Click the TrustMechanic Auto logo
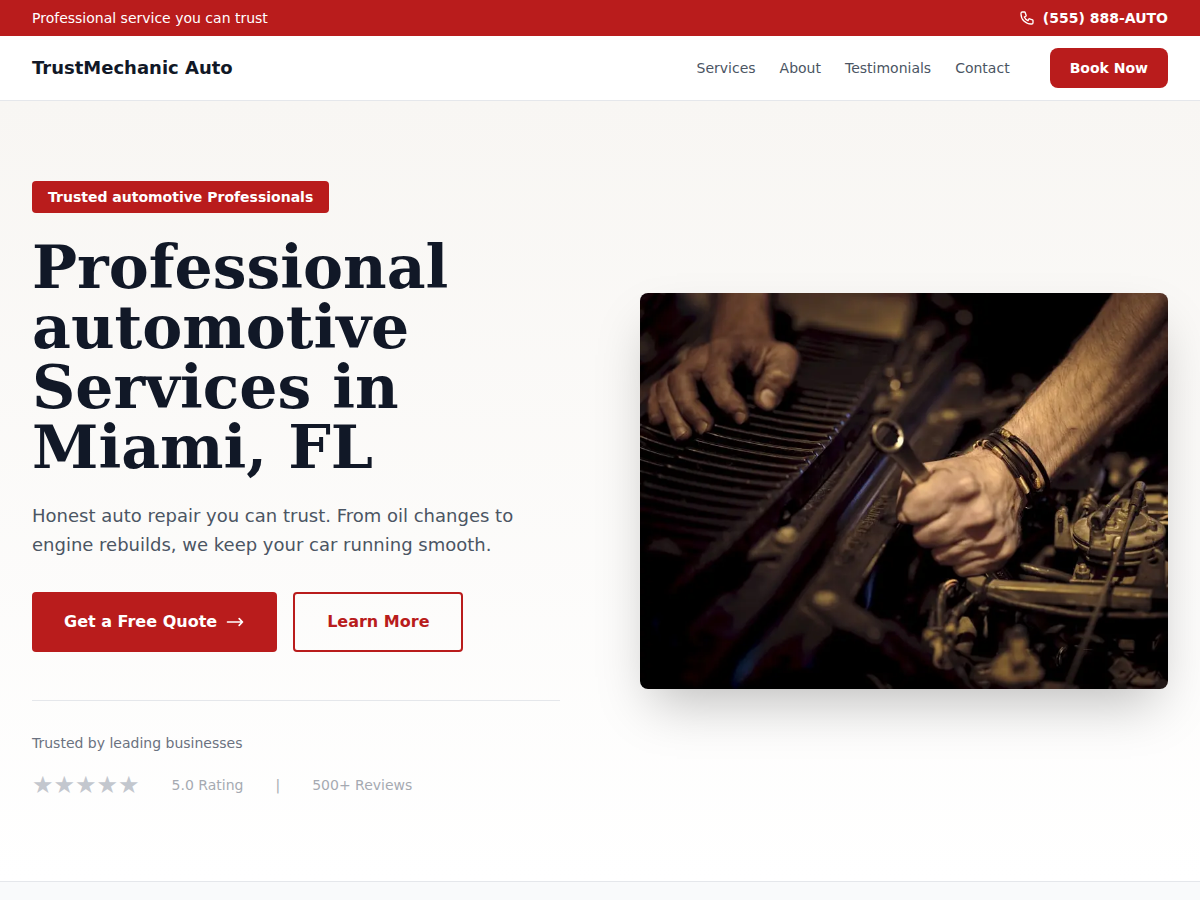 tap(132, 68)
